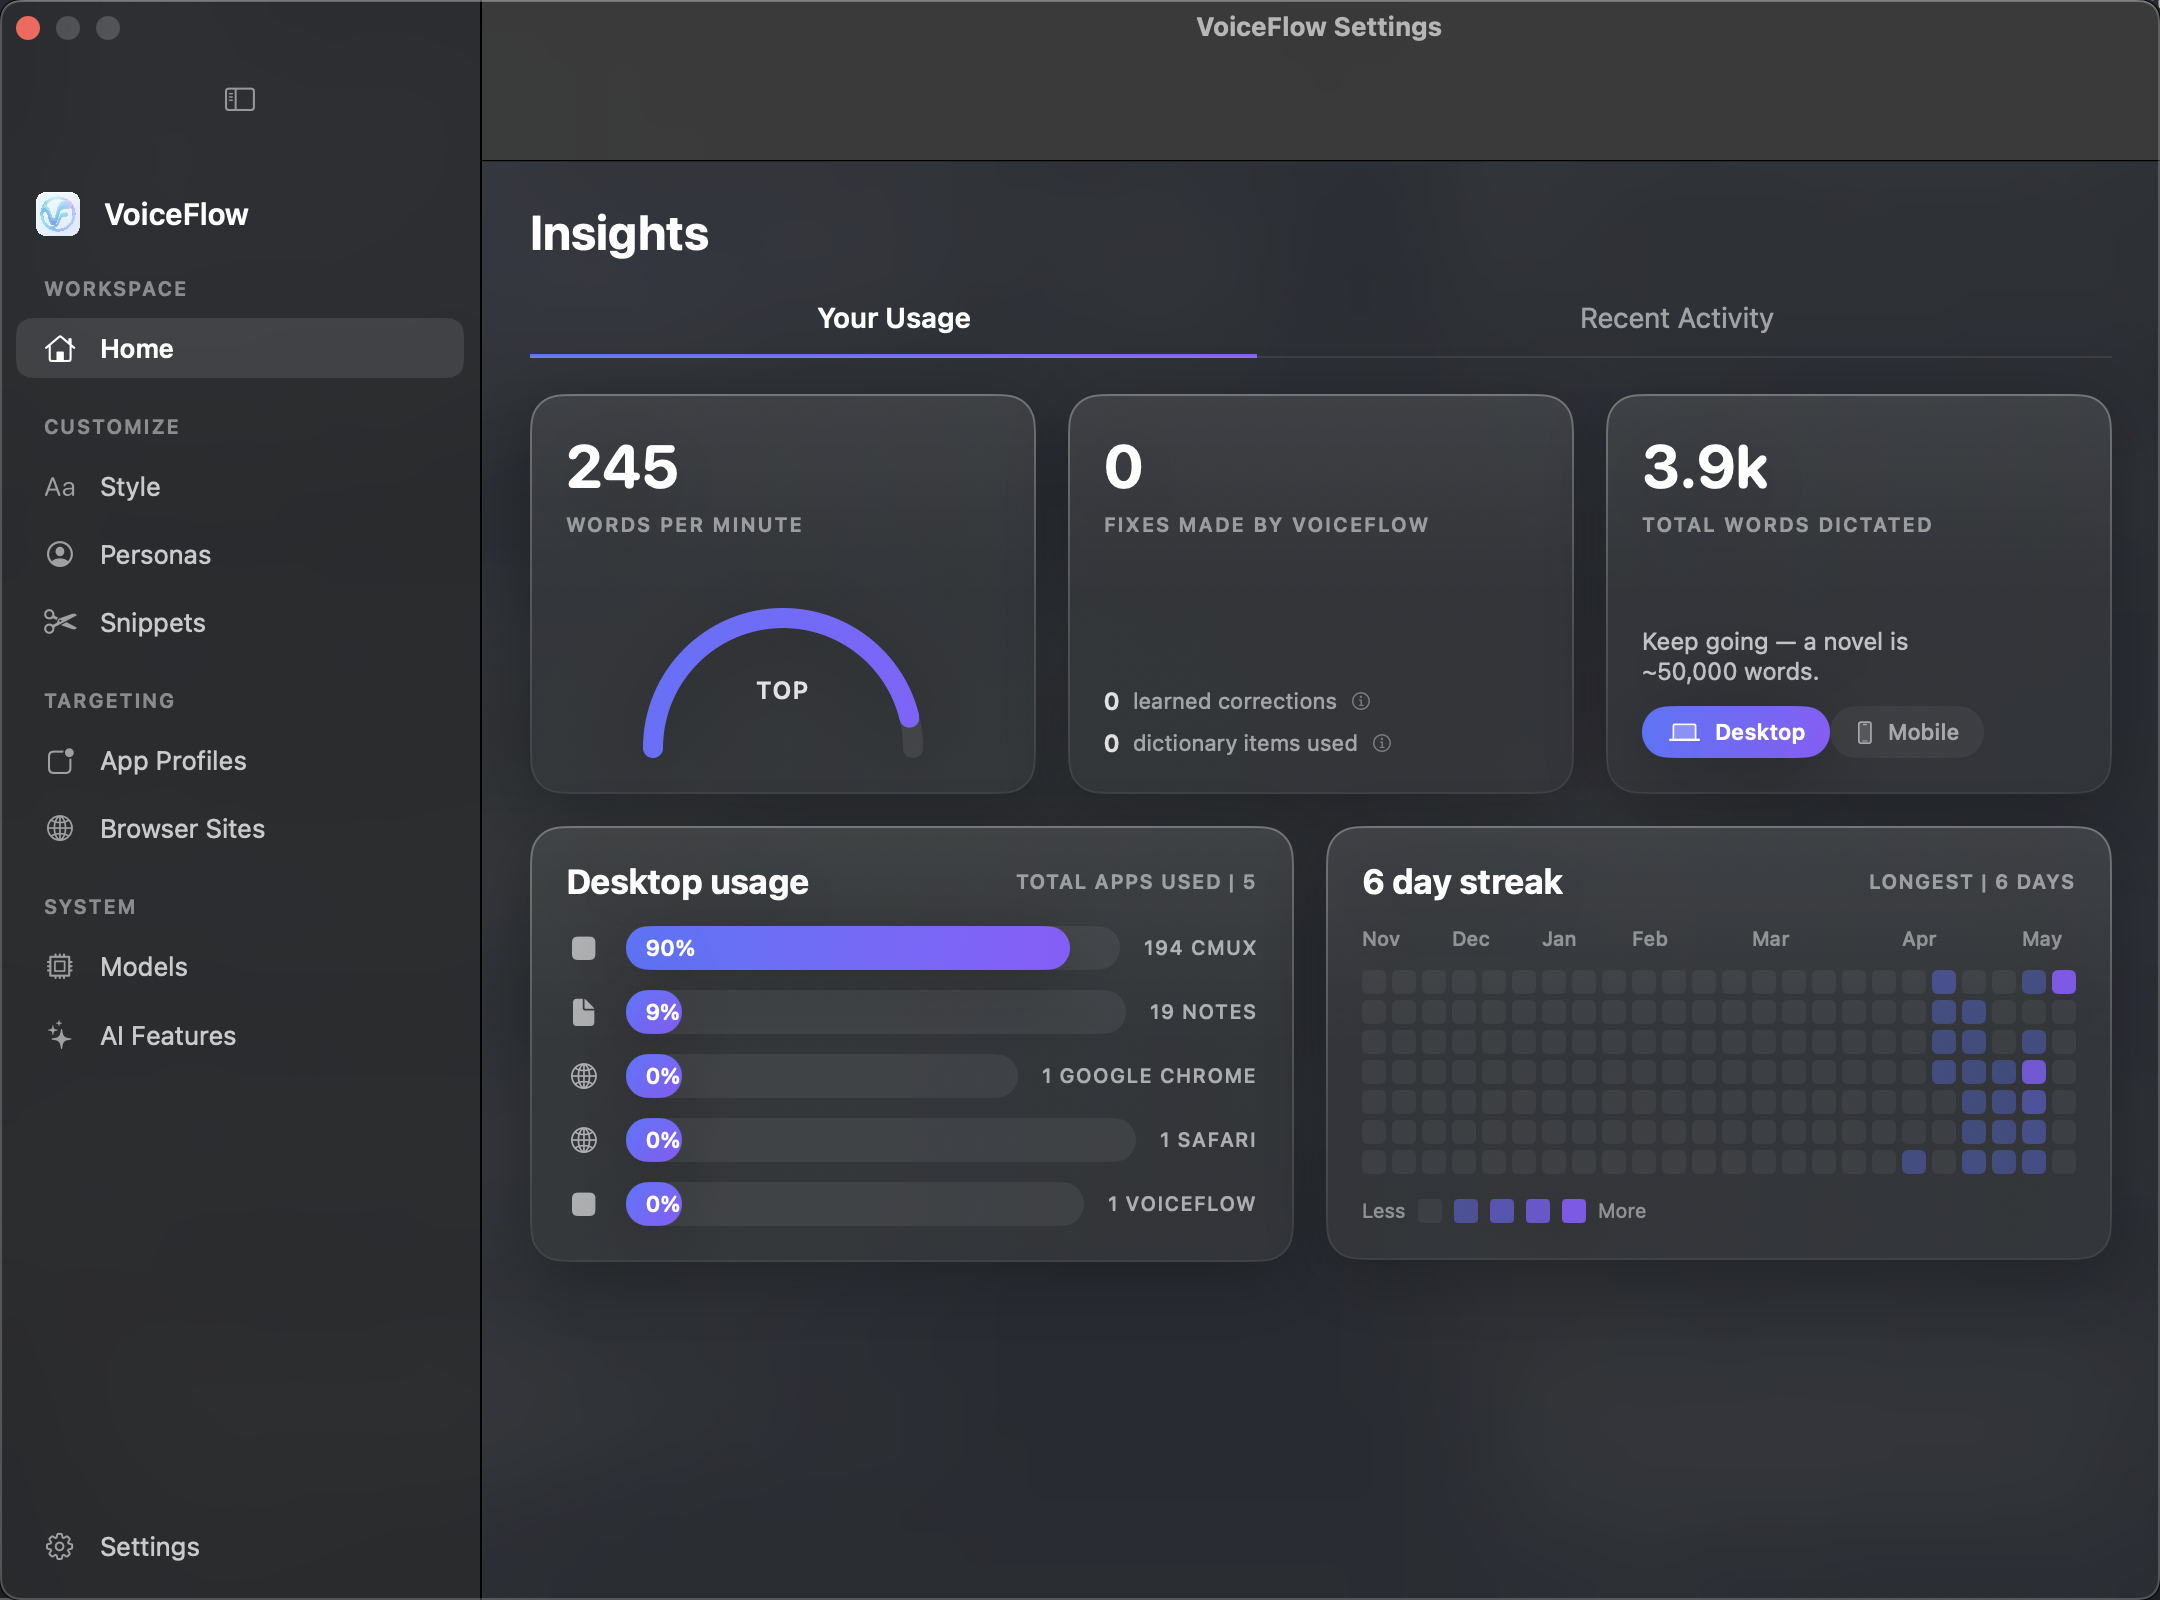The height and width of the screenshot is (1600, 2160).
Task: Click the Personas profile icon
Action: coord(60,554)
